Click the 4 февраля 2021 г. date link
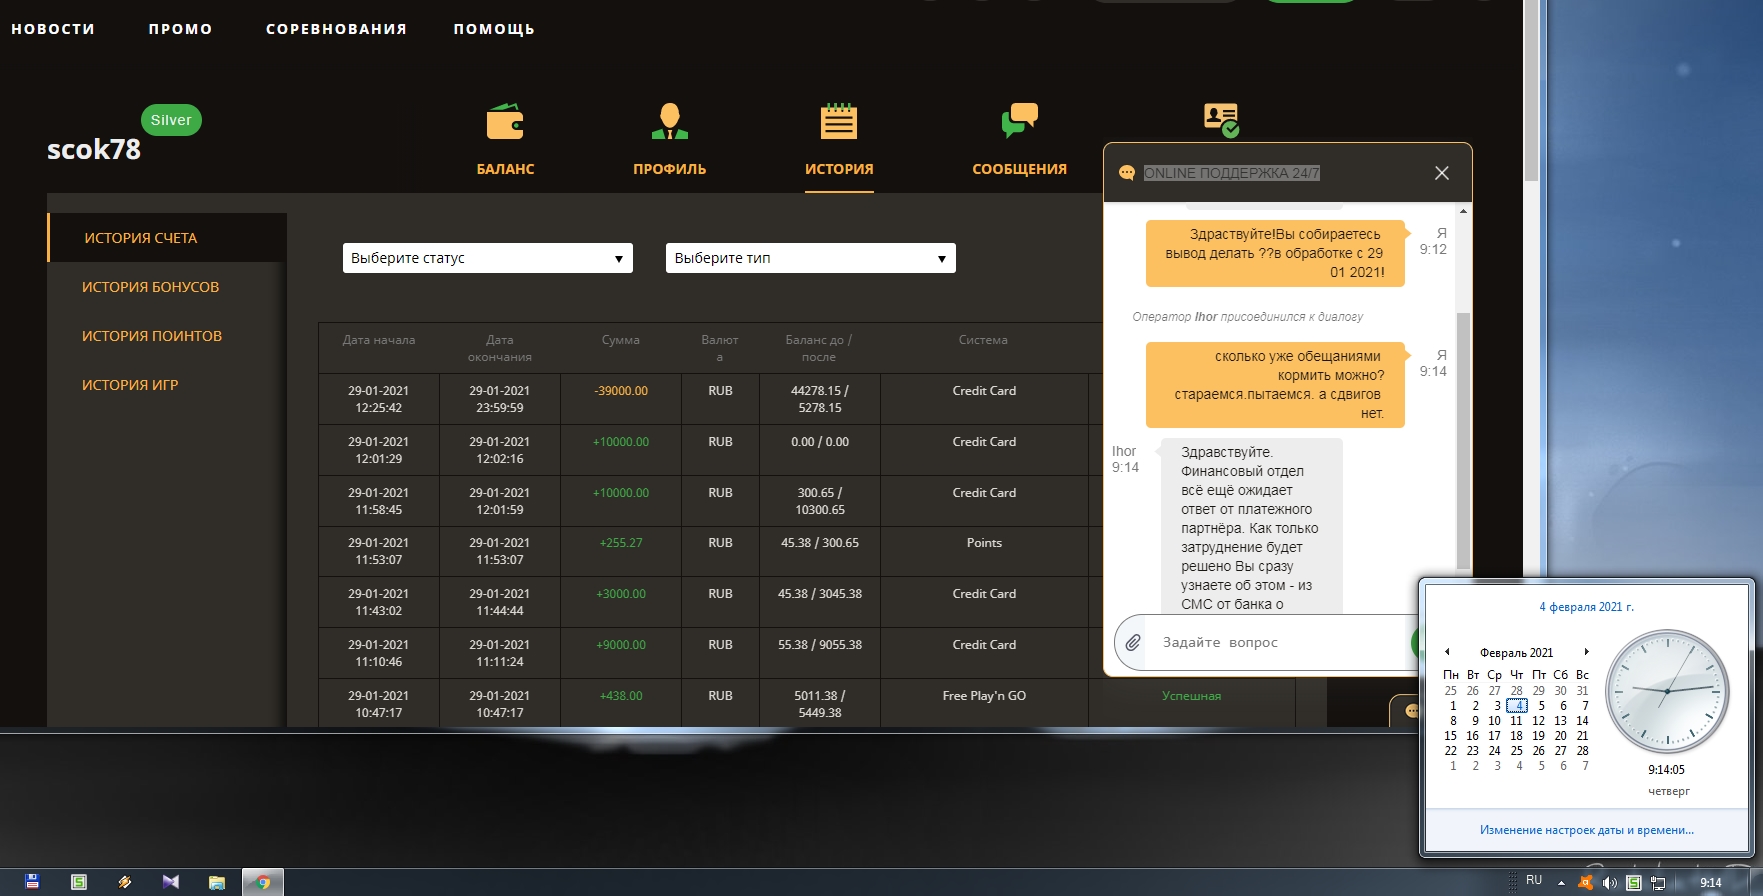Viewport: 1763px width, 896px height. coord(1587,607)
